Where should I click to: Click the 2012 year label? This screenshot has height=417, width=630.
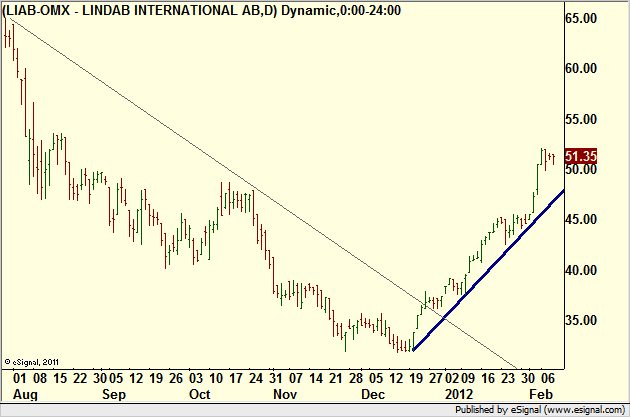pyautogui.click(x=459, y=394)
